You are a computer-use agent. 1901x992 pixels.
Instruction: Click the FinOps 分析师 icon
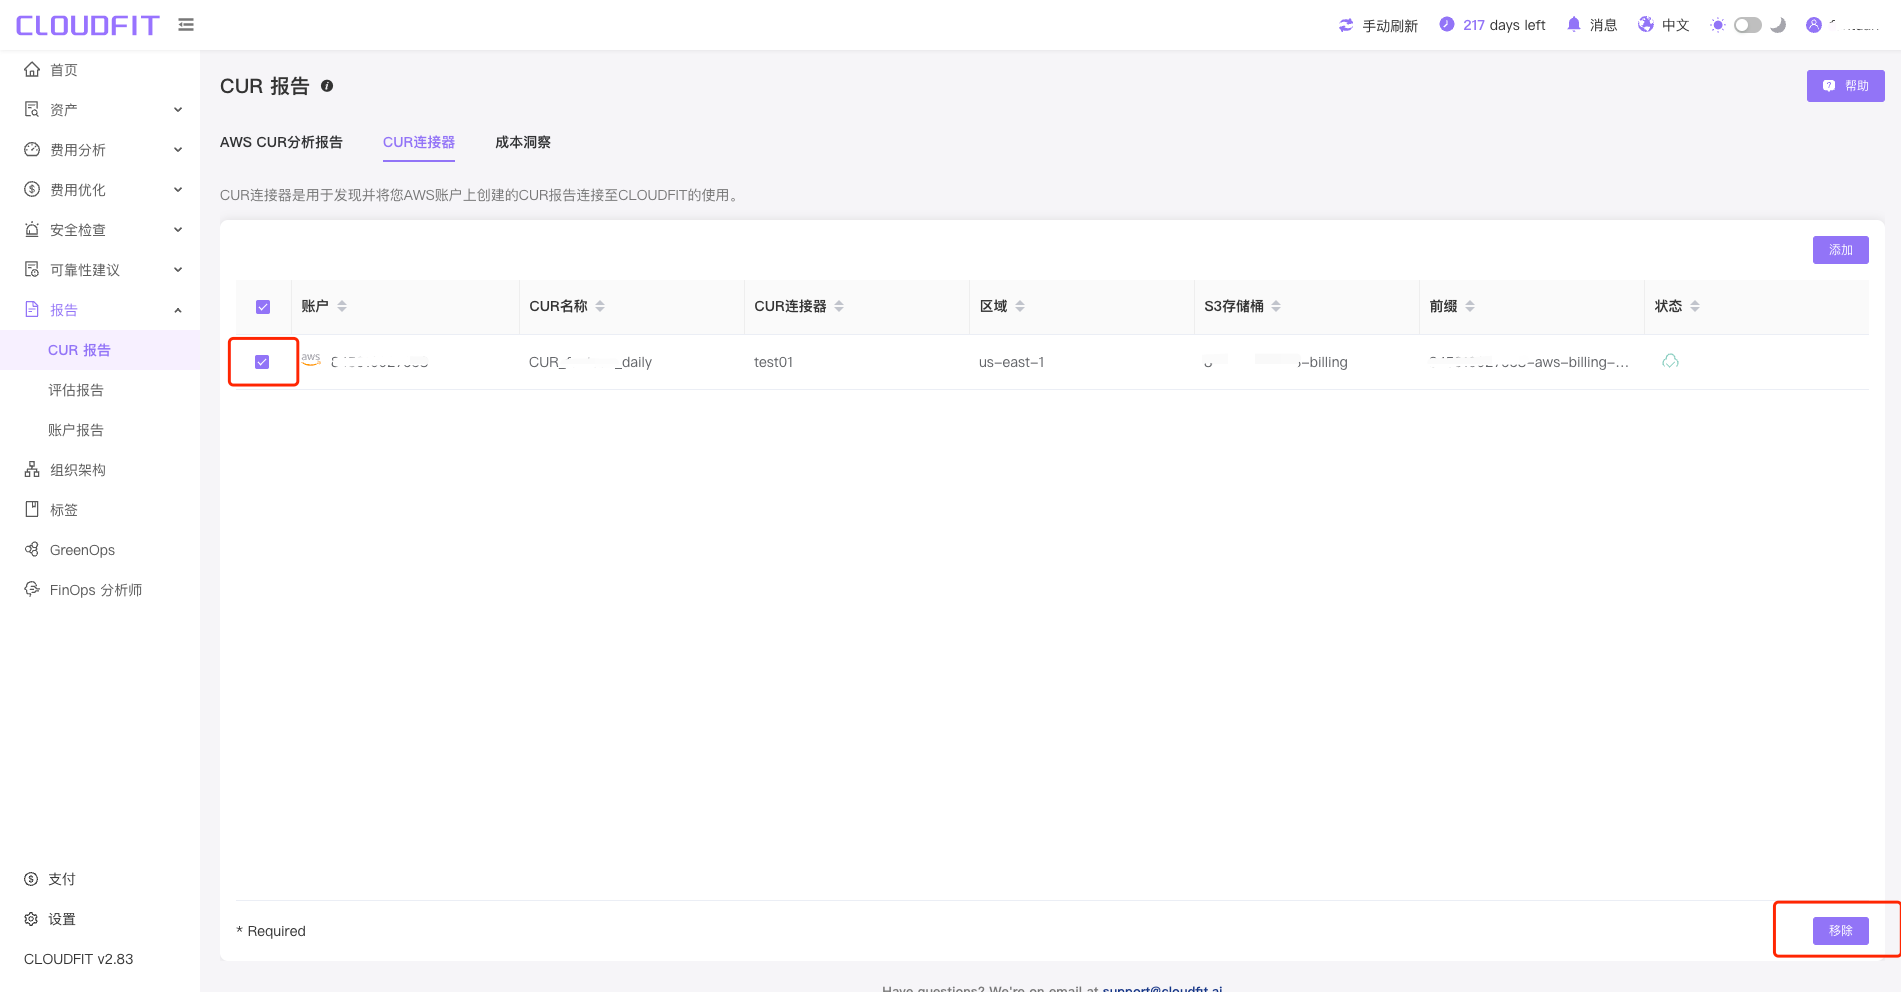click(x=32, y=589)
